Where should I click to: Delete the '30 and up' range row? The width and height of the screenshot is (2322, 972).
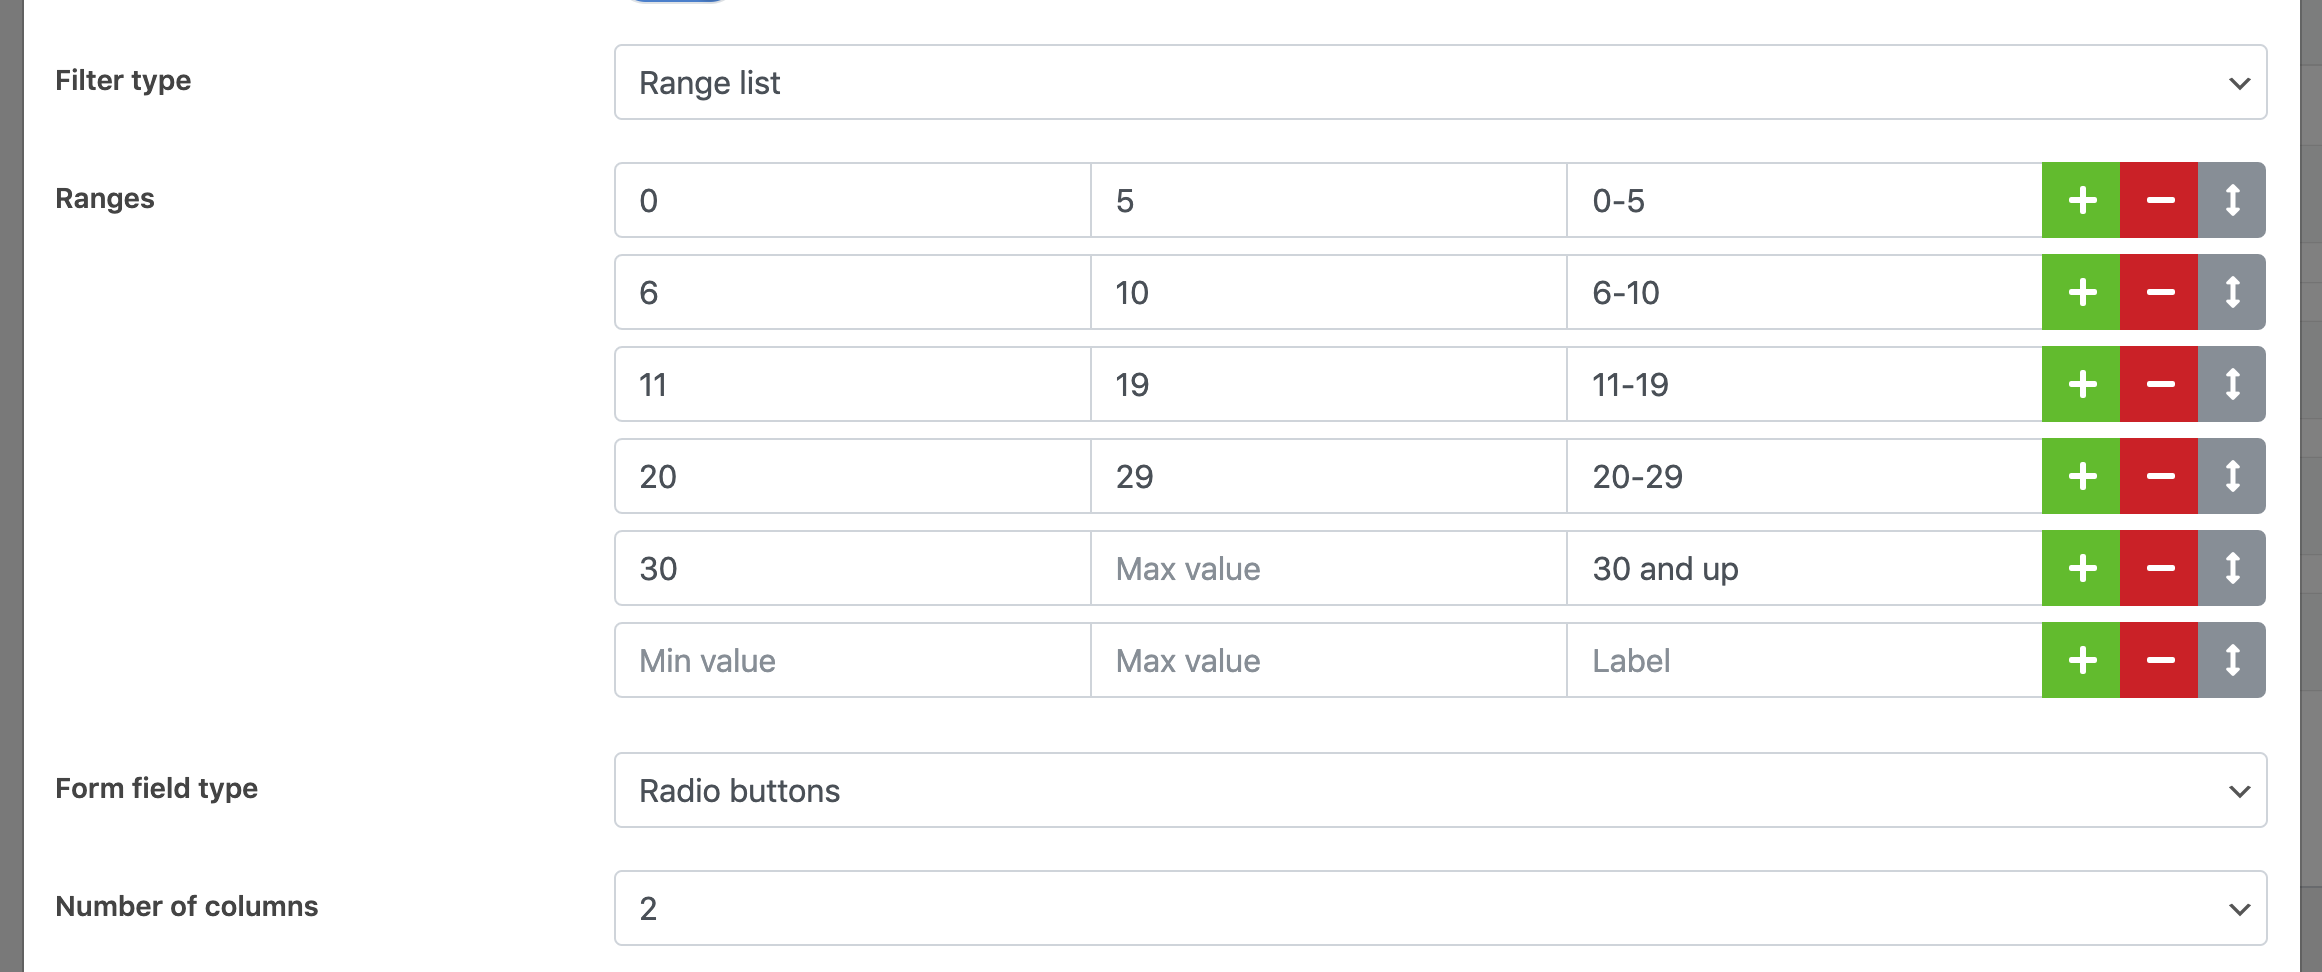(x=2159, y=568)
